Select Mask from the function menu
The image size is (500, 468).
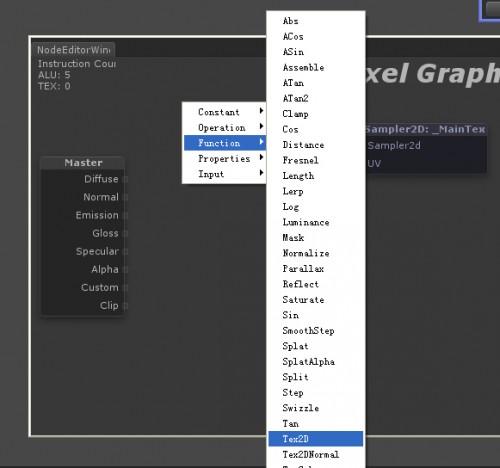(316, 238)
